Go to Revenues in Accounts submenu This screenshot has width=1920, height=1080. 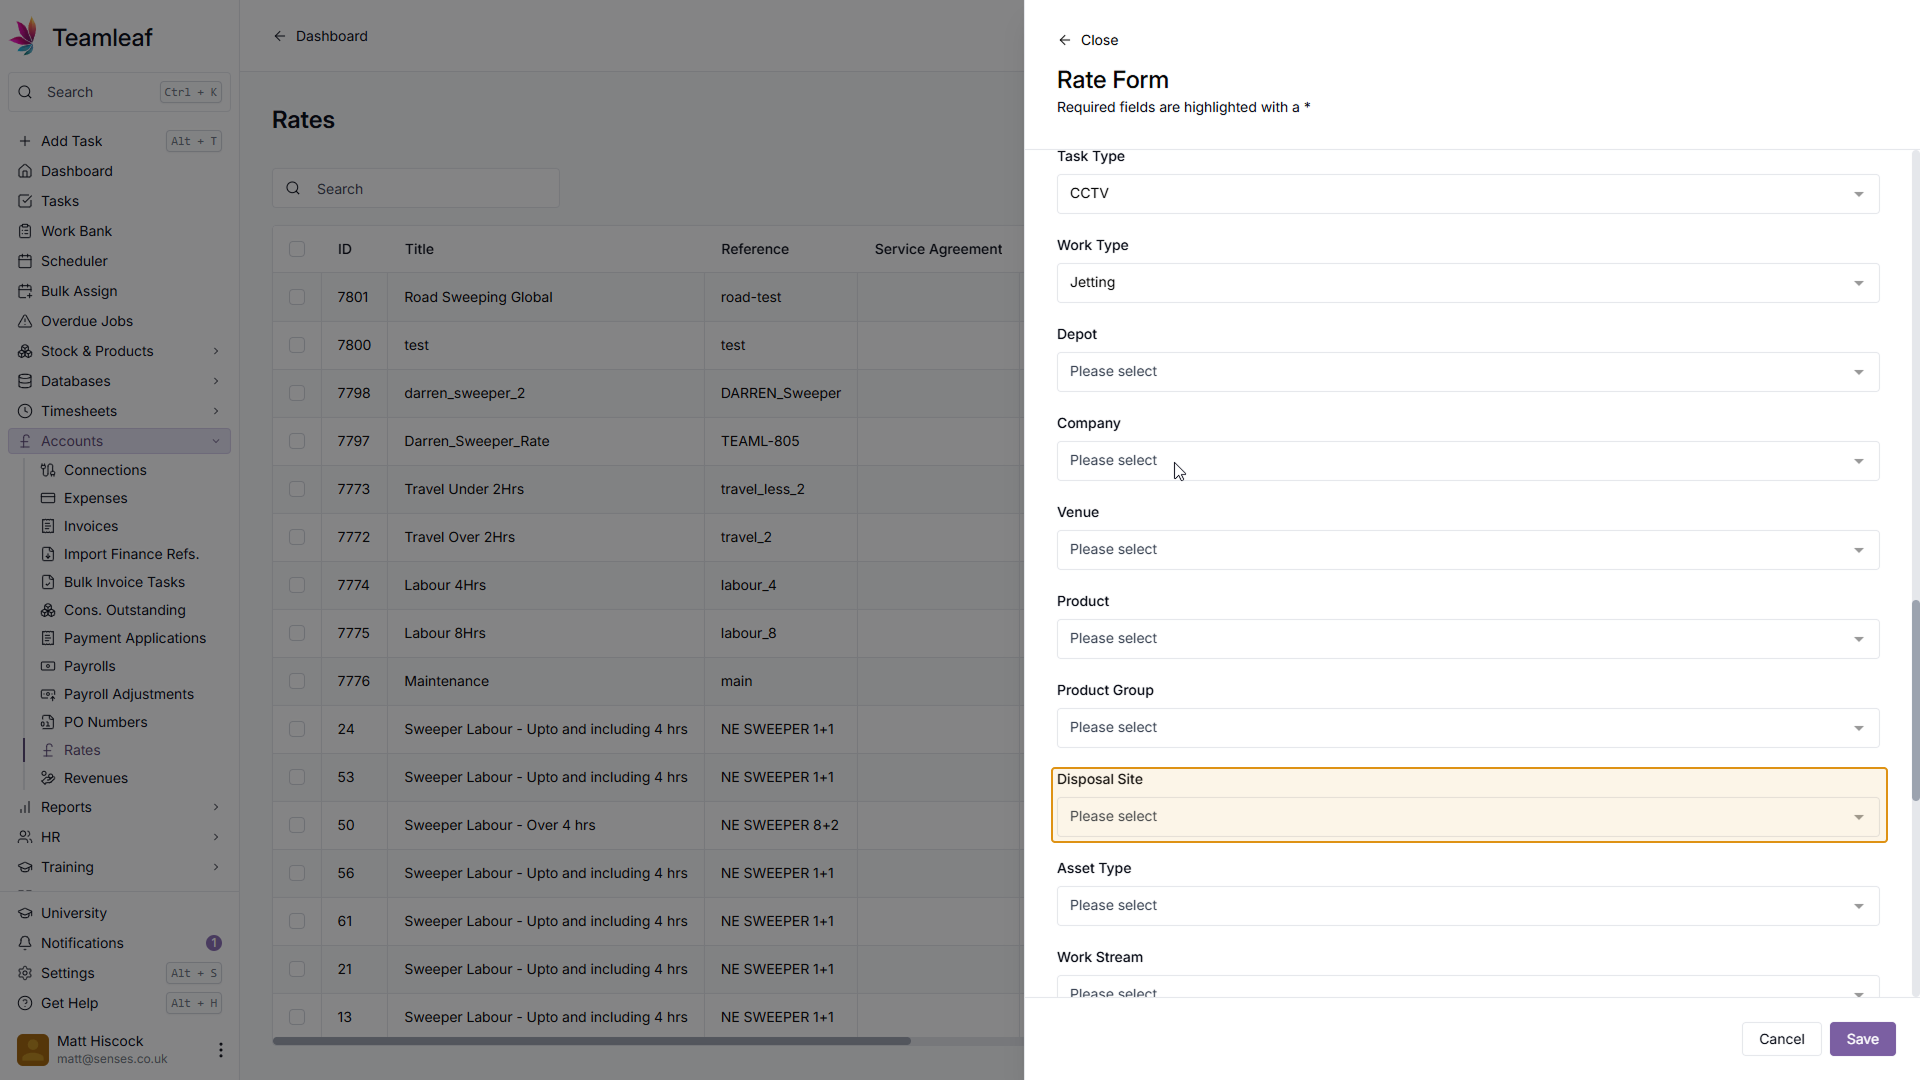click(x=95, y=778)
